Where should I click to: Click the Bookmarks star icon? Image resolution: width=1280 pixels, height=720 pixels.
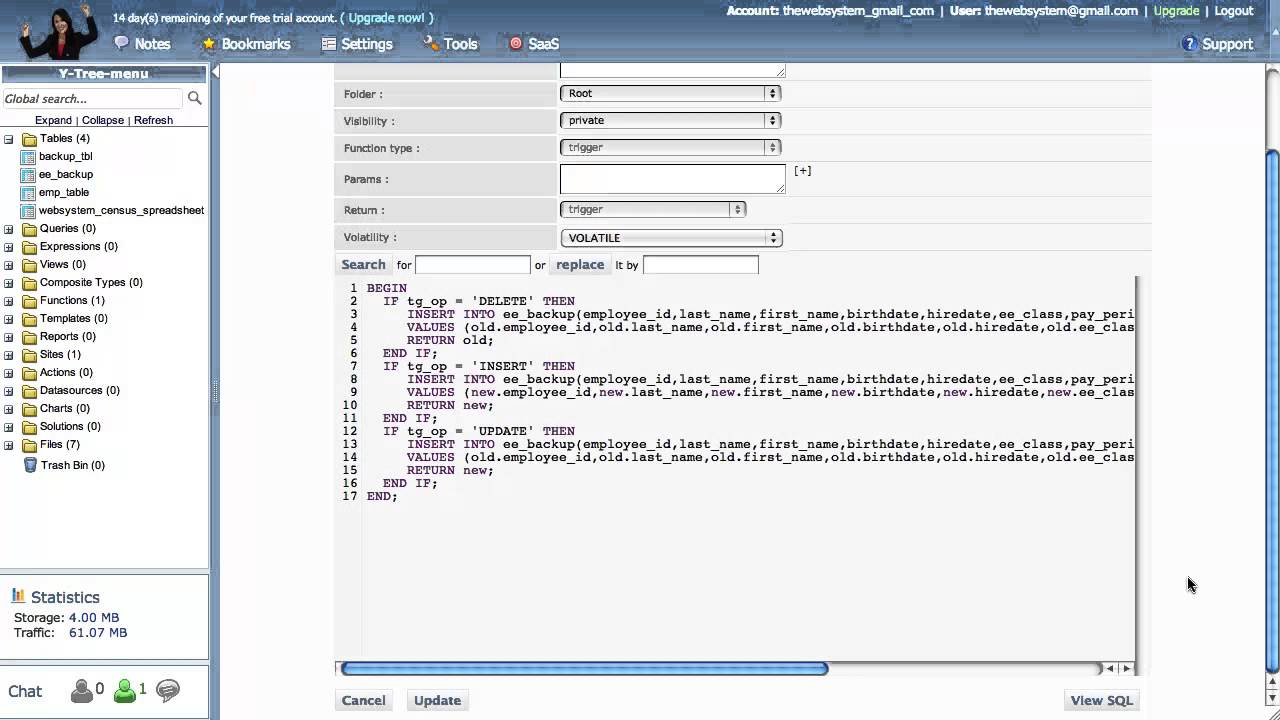[209, 43]
